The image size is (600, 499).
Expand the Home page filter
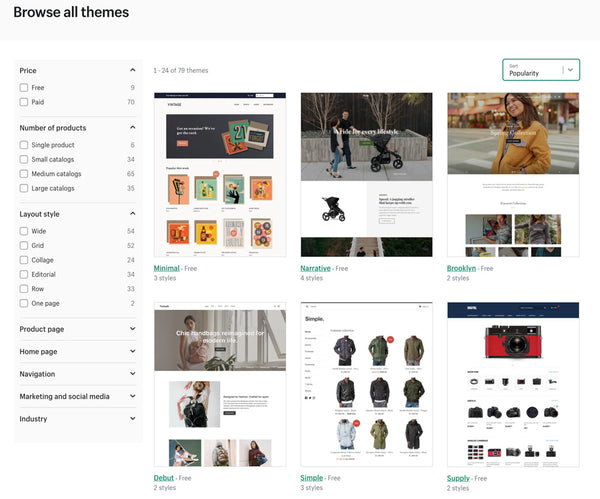tap(132, 351)
